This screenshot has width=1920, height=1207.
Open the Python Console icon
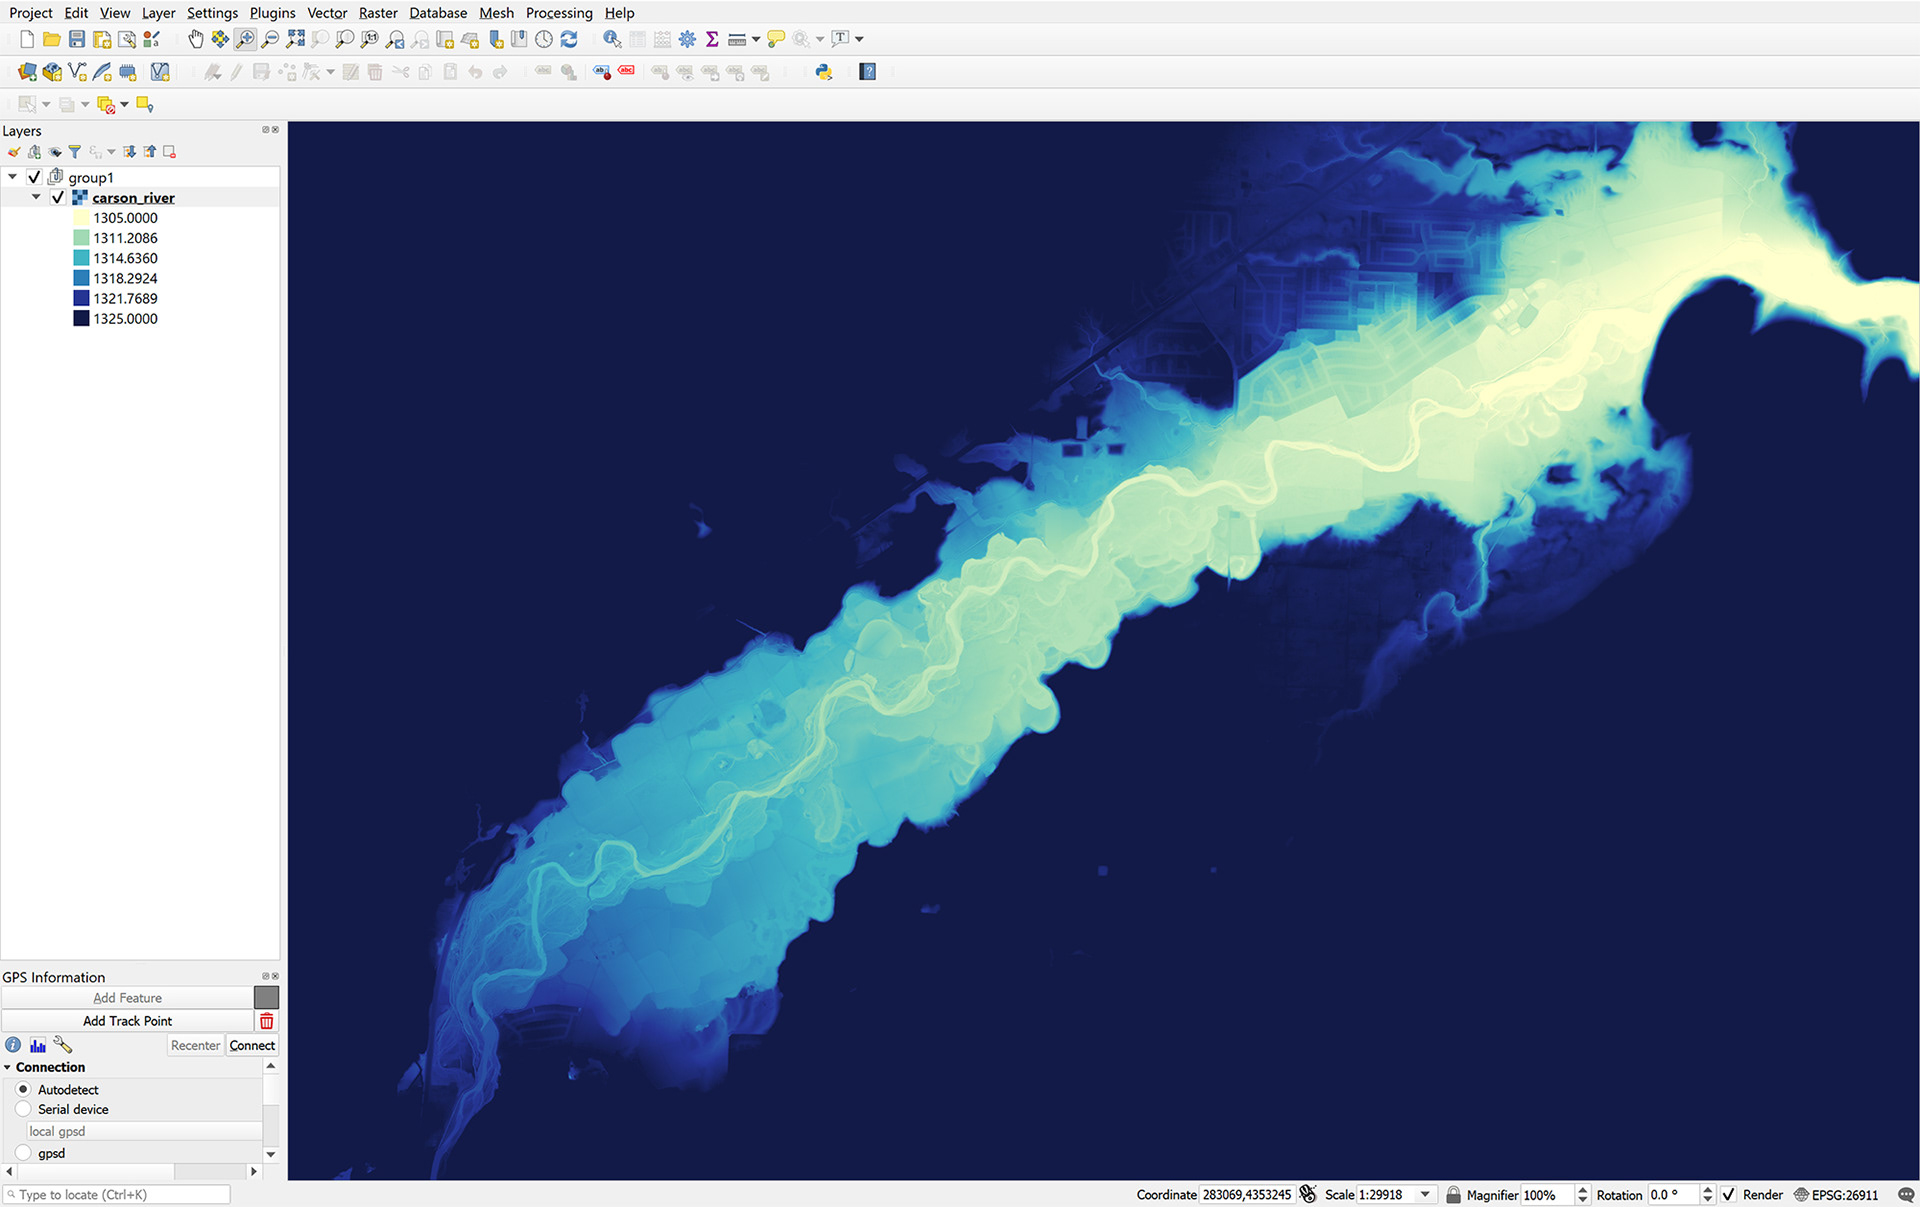point(824,72)
